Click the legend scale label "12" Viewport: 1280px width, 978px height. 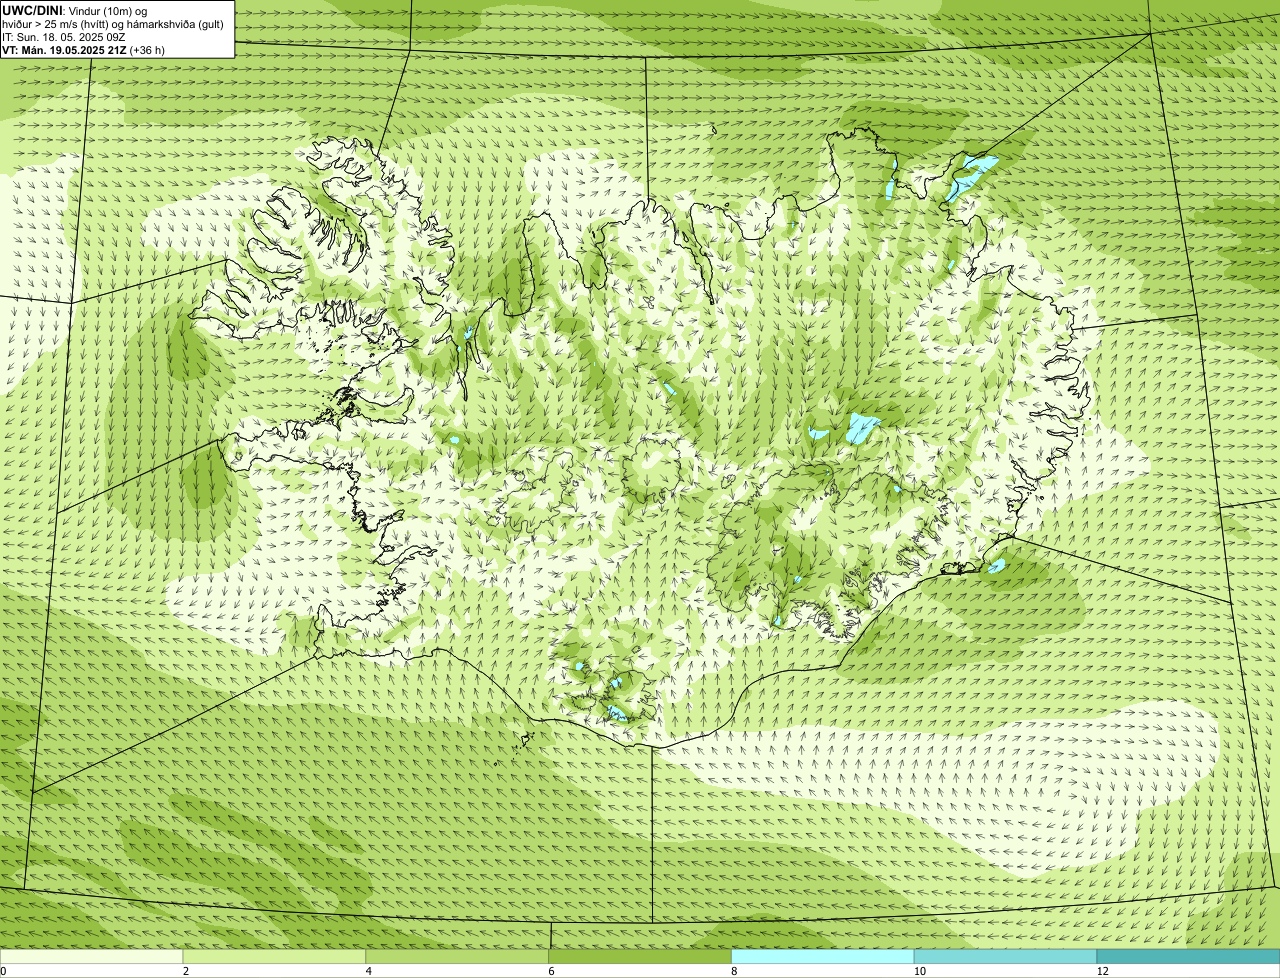(x=1102, y=971)
